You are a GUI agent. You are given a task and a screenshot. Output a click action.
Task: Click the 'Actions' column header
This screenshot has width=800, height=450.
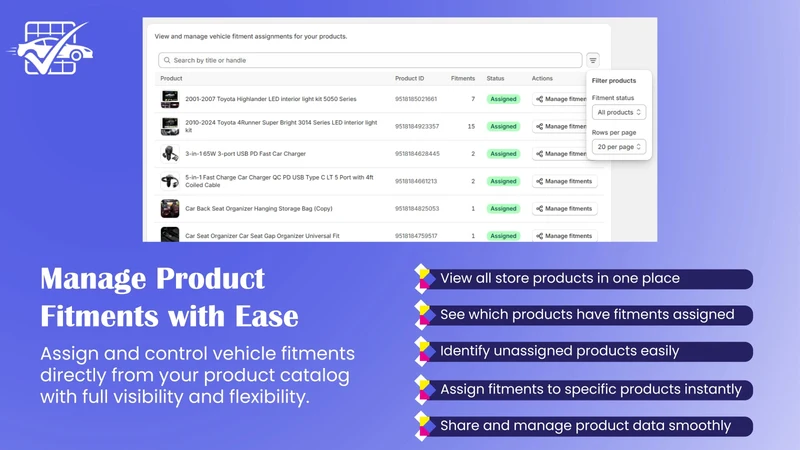tap(542, 79)
